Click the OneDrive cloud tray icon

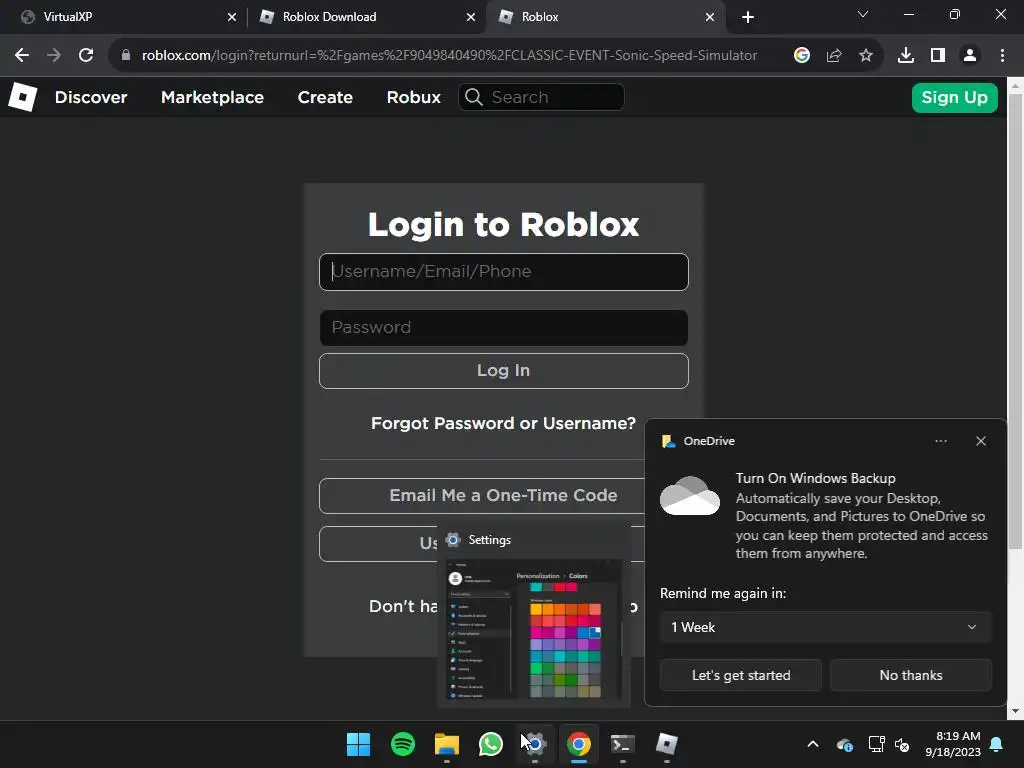tap(844, 744)
